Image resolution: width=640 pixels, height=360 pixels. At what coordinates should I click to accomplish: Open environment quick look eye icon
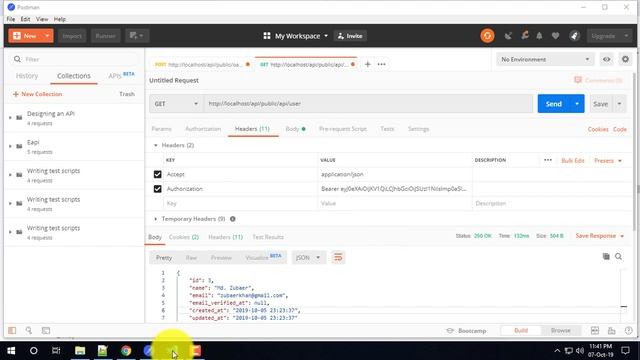click(607, 60)
